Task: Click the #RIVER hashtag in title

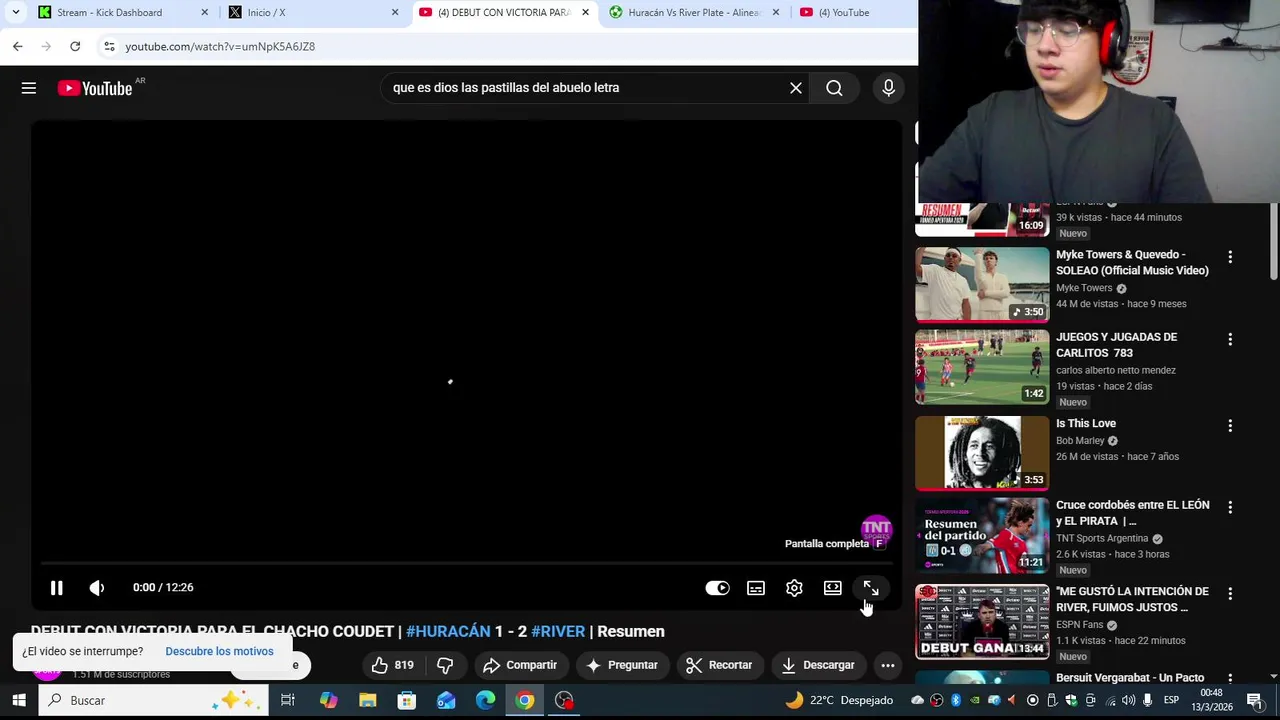Action: tap(558, 631)
